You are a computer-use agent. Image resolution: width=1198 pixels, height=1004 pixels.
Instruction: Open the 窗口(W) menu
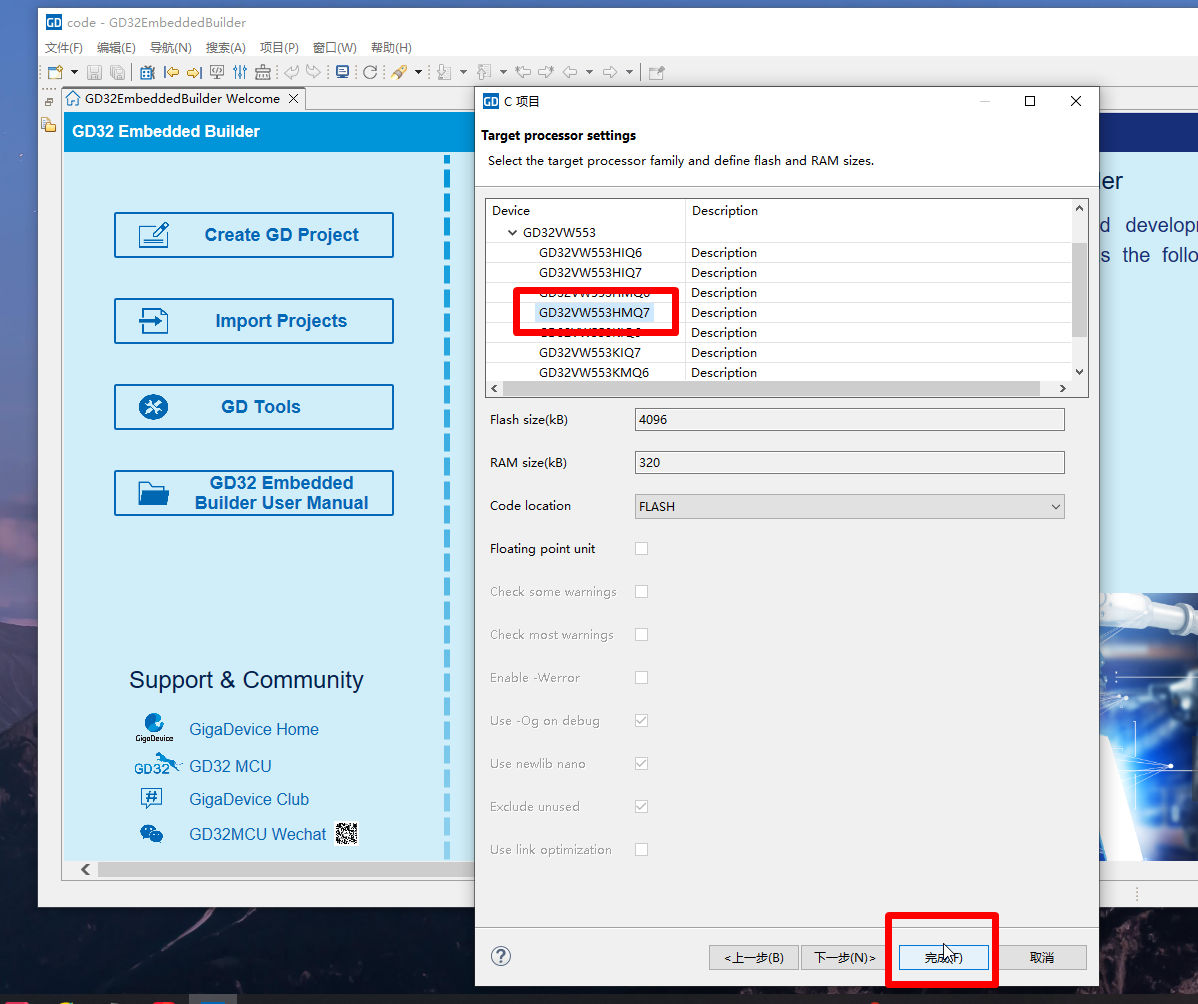point(334,48)
